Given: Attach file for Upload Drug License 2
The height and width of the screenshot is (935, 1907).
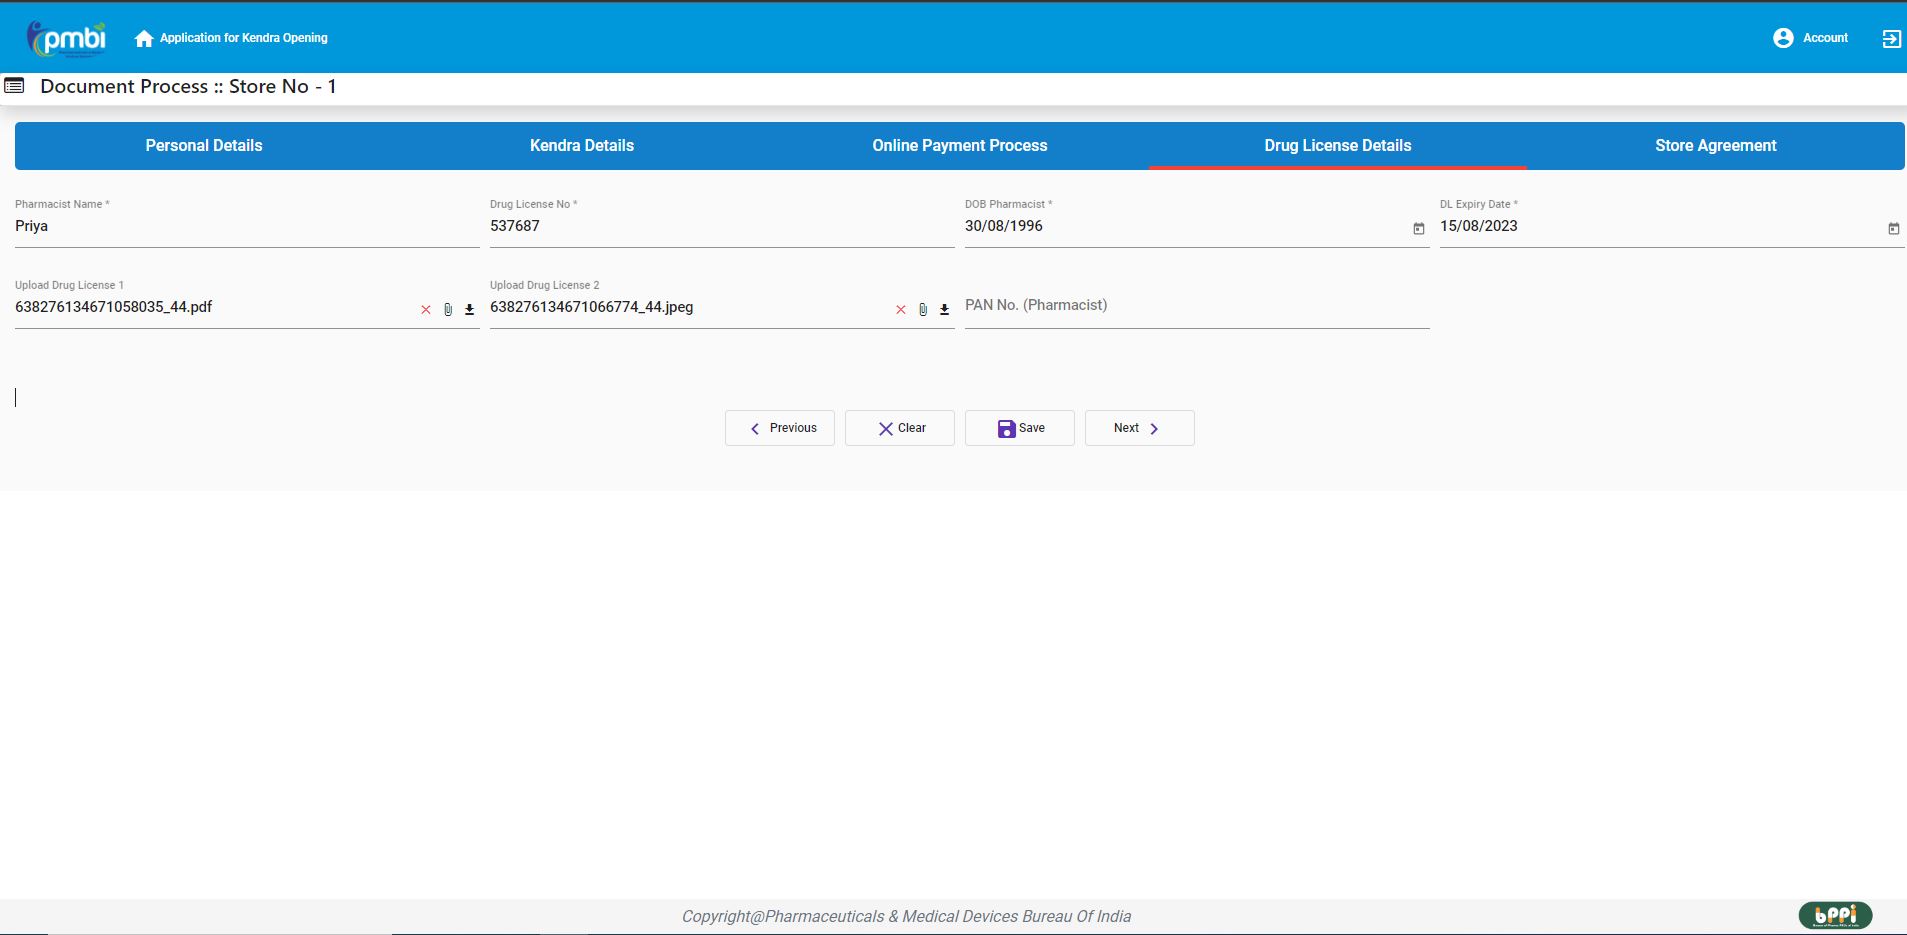Looking at the screenshot, I should (x=923, y=310).
